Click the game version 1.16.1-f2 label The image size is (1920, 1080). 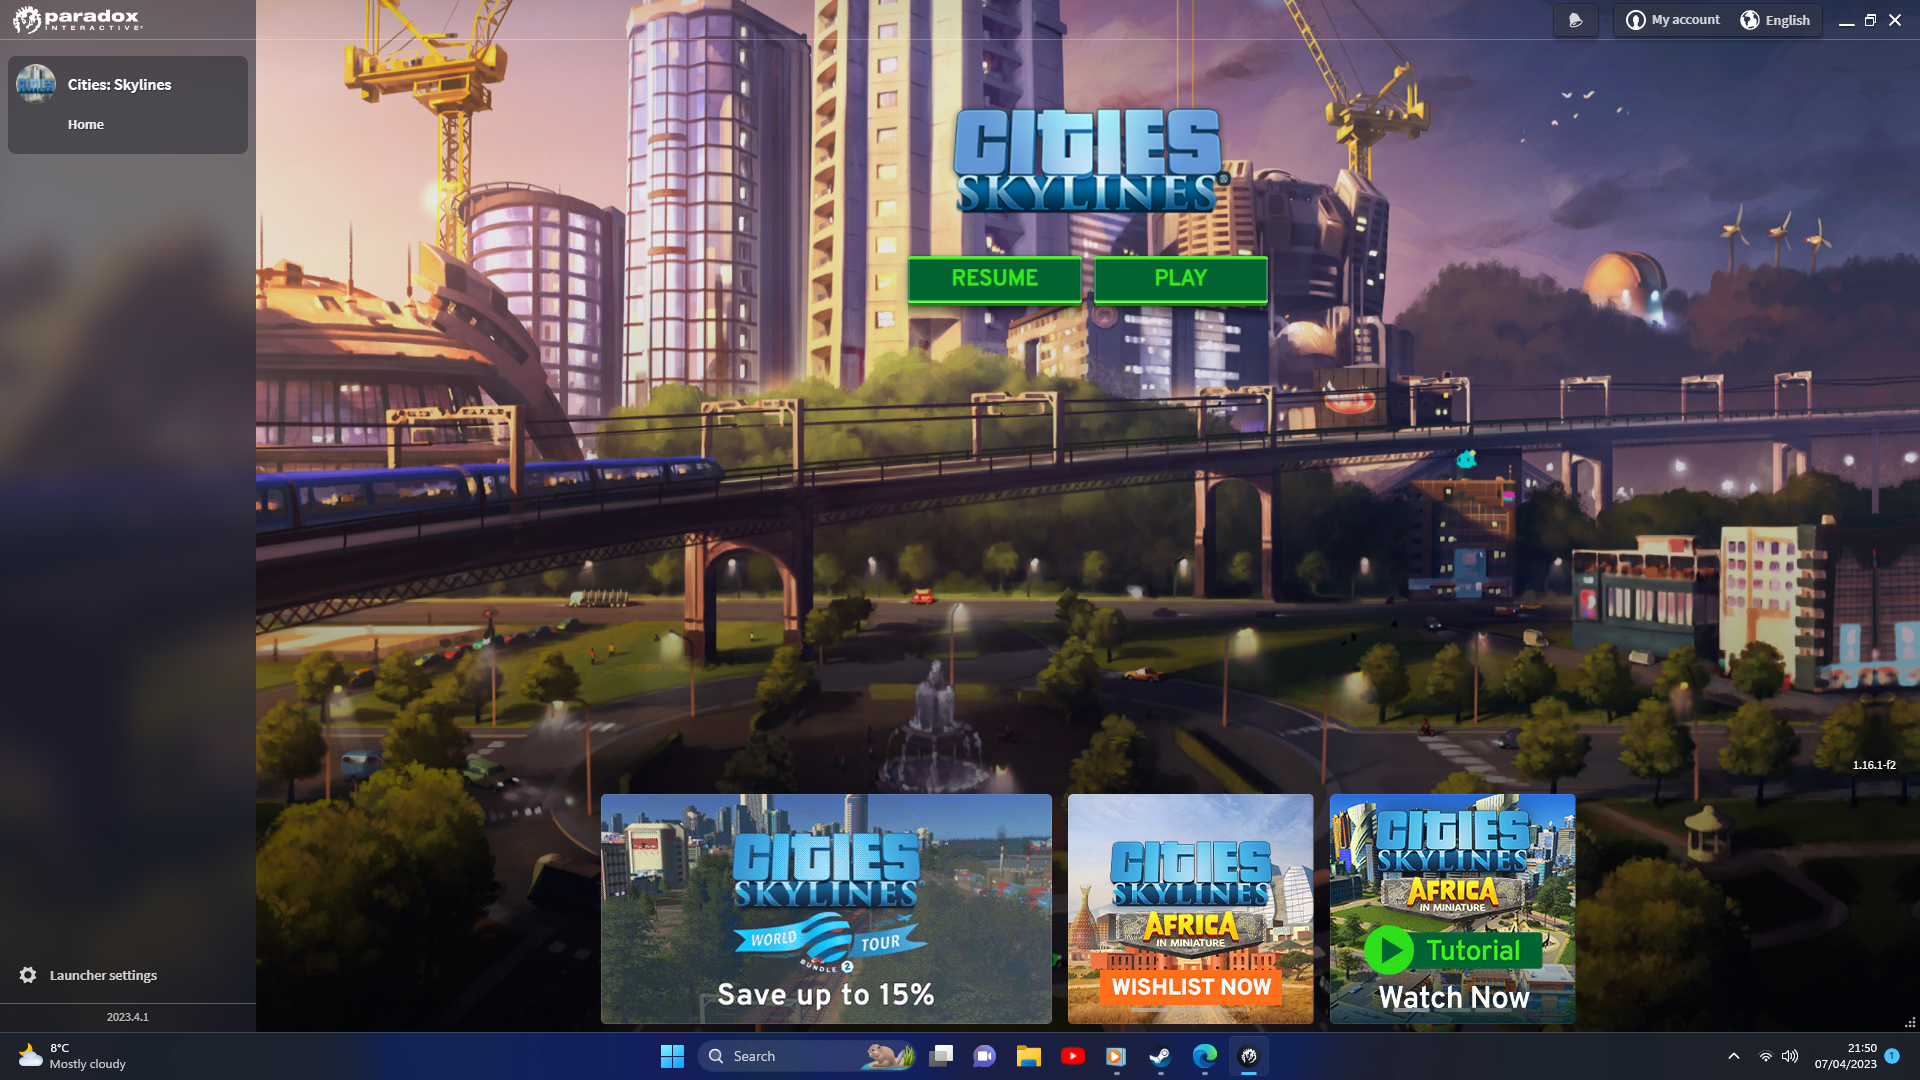(x=1874, y=765)
